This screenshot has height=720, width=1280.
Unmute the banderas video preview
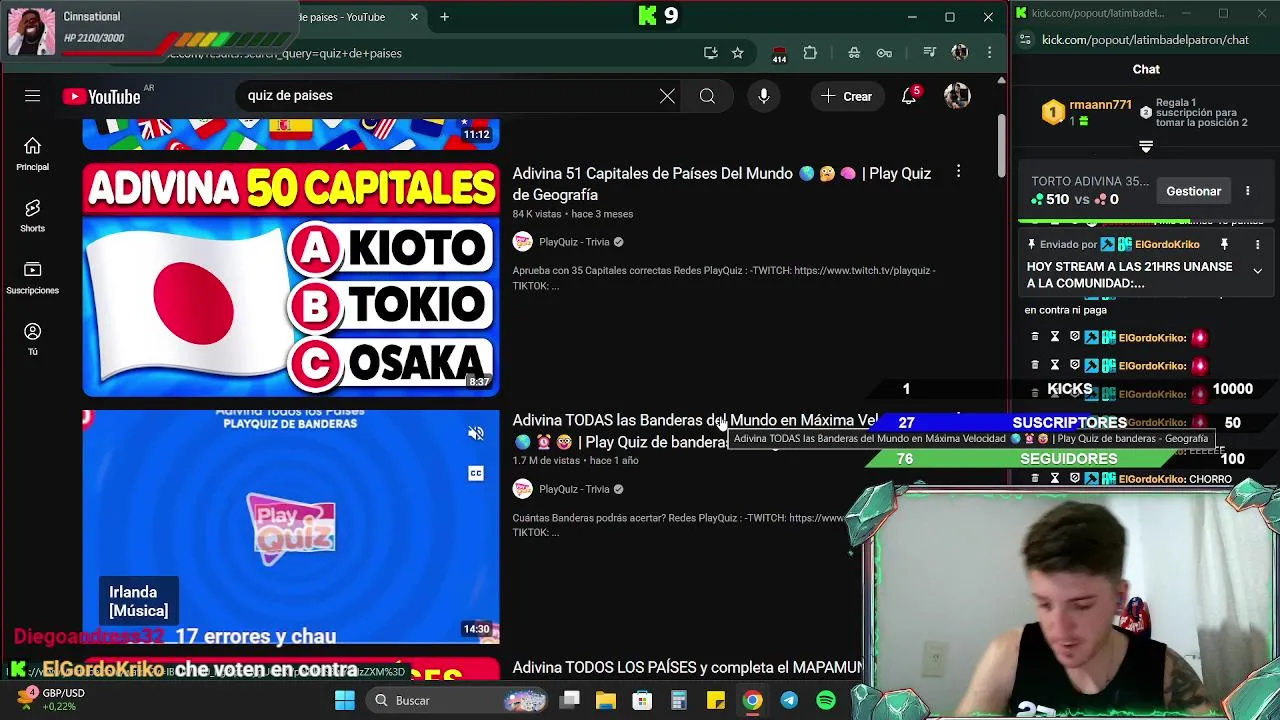pyautogui.click(x=476, y=433)
